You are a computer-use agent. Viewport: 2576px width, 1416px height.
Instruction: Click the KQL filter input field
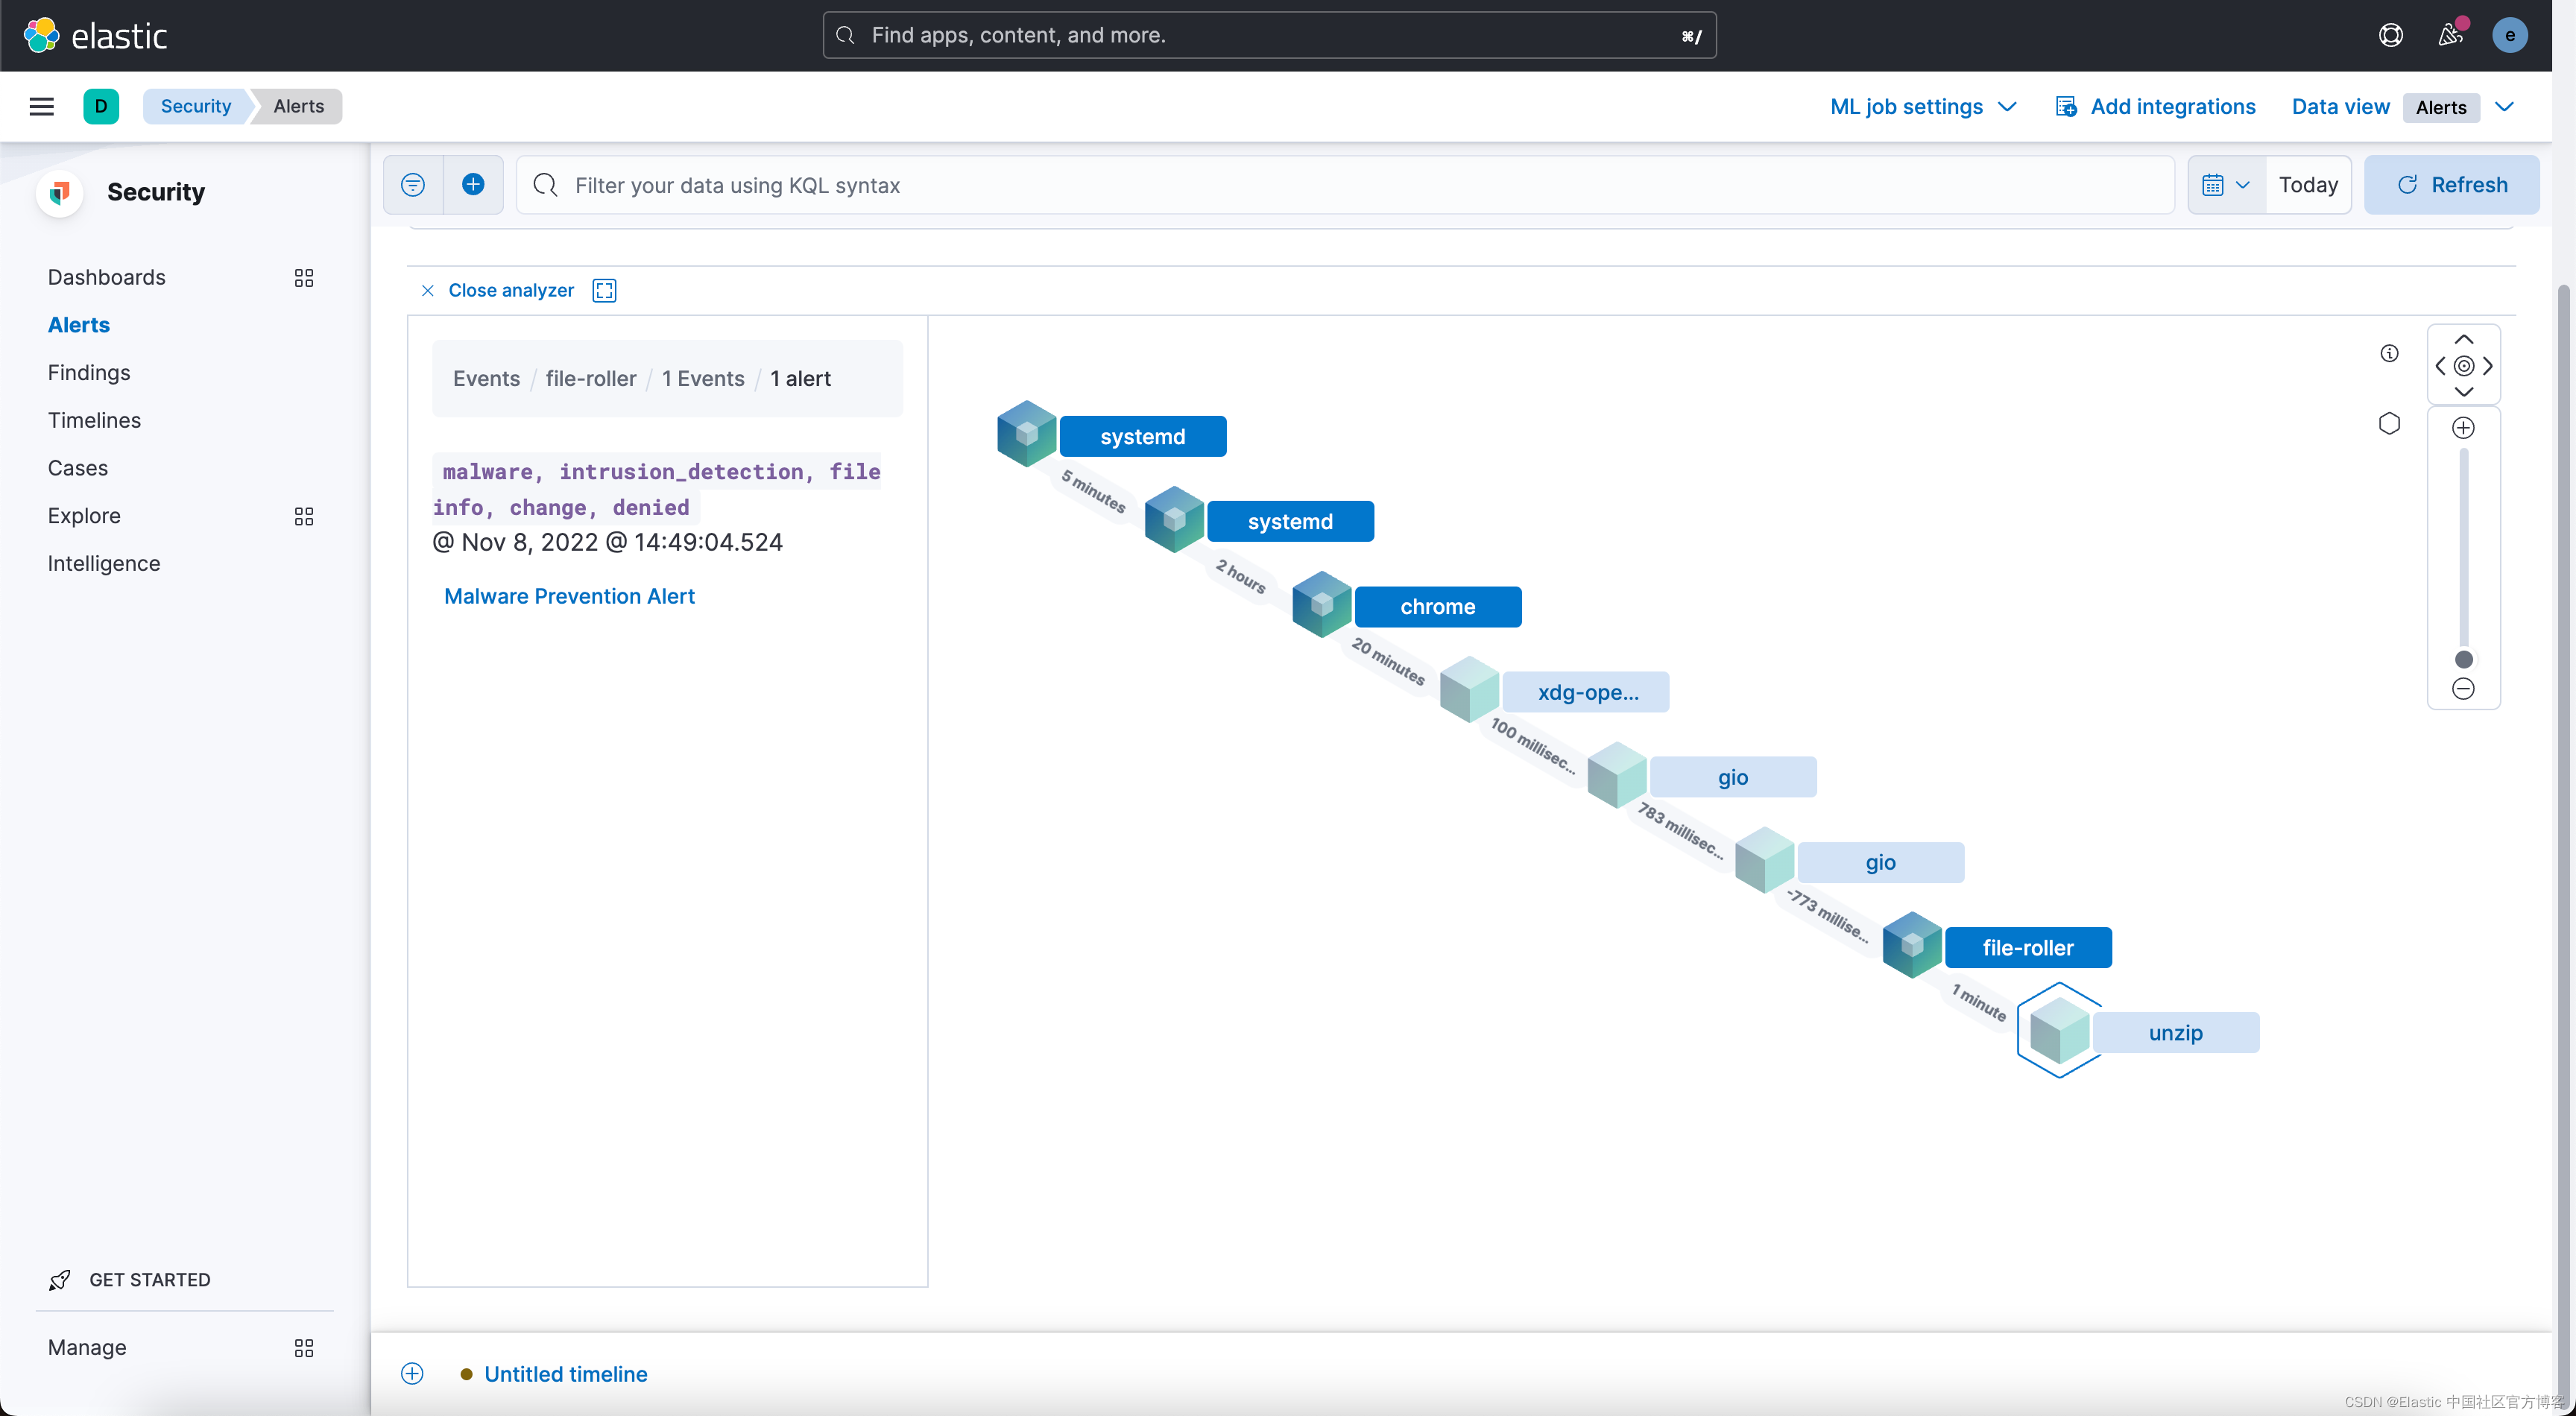coord(1345,185)
